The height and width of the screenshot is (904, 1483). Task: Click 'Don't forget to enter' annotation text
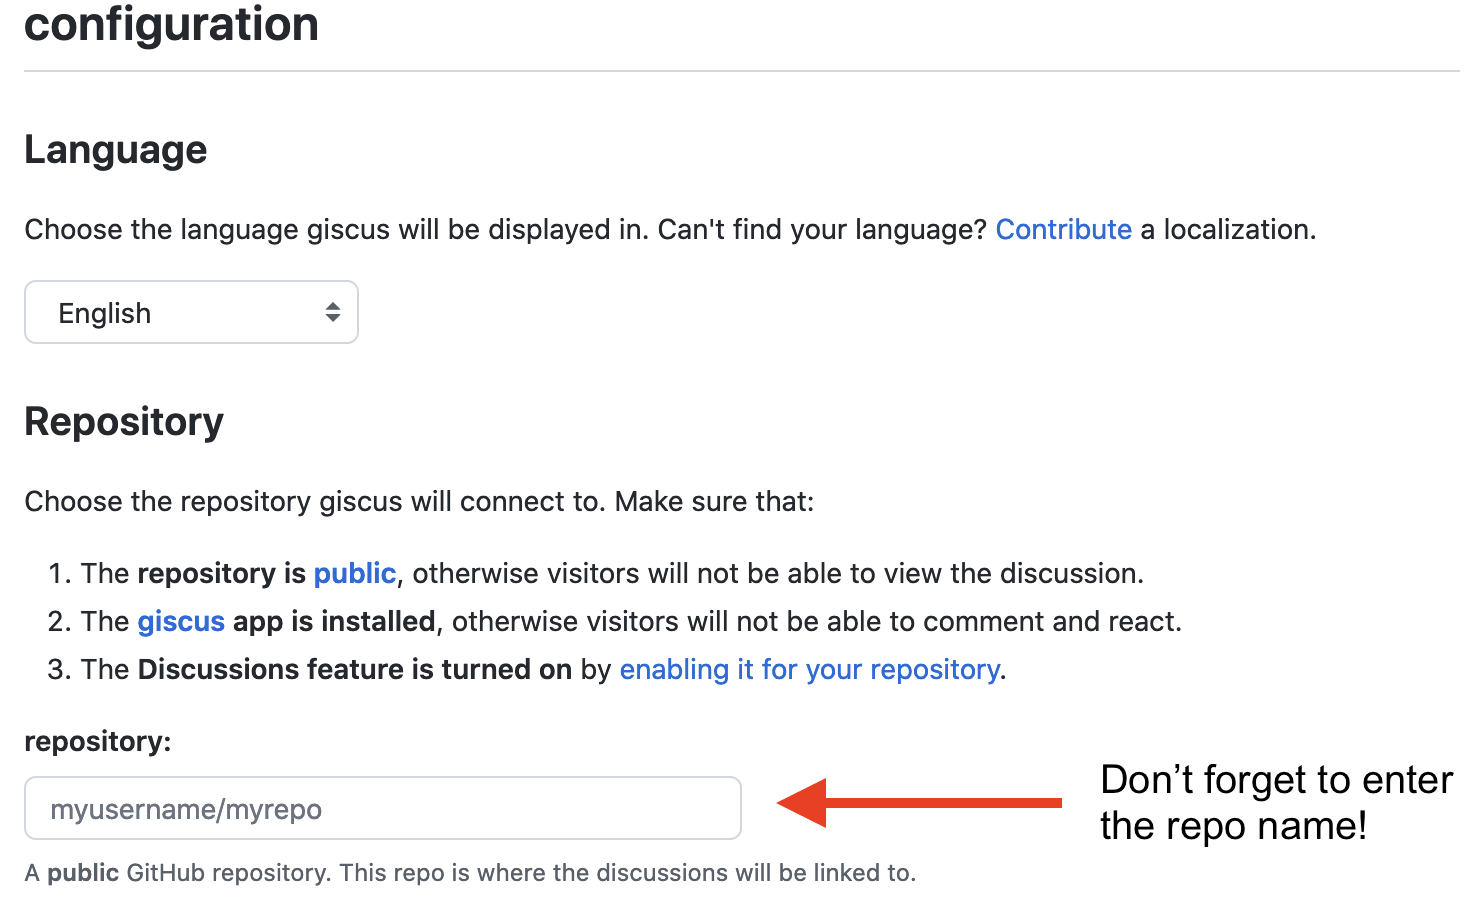pyautogui.click(x=1275, y=780)
